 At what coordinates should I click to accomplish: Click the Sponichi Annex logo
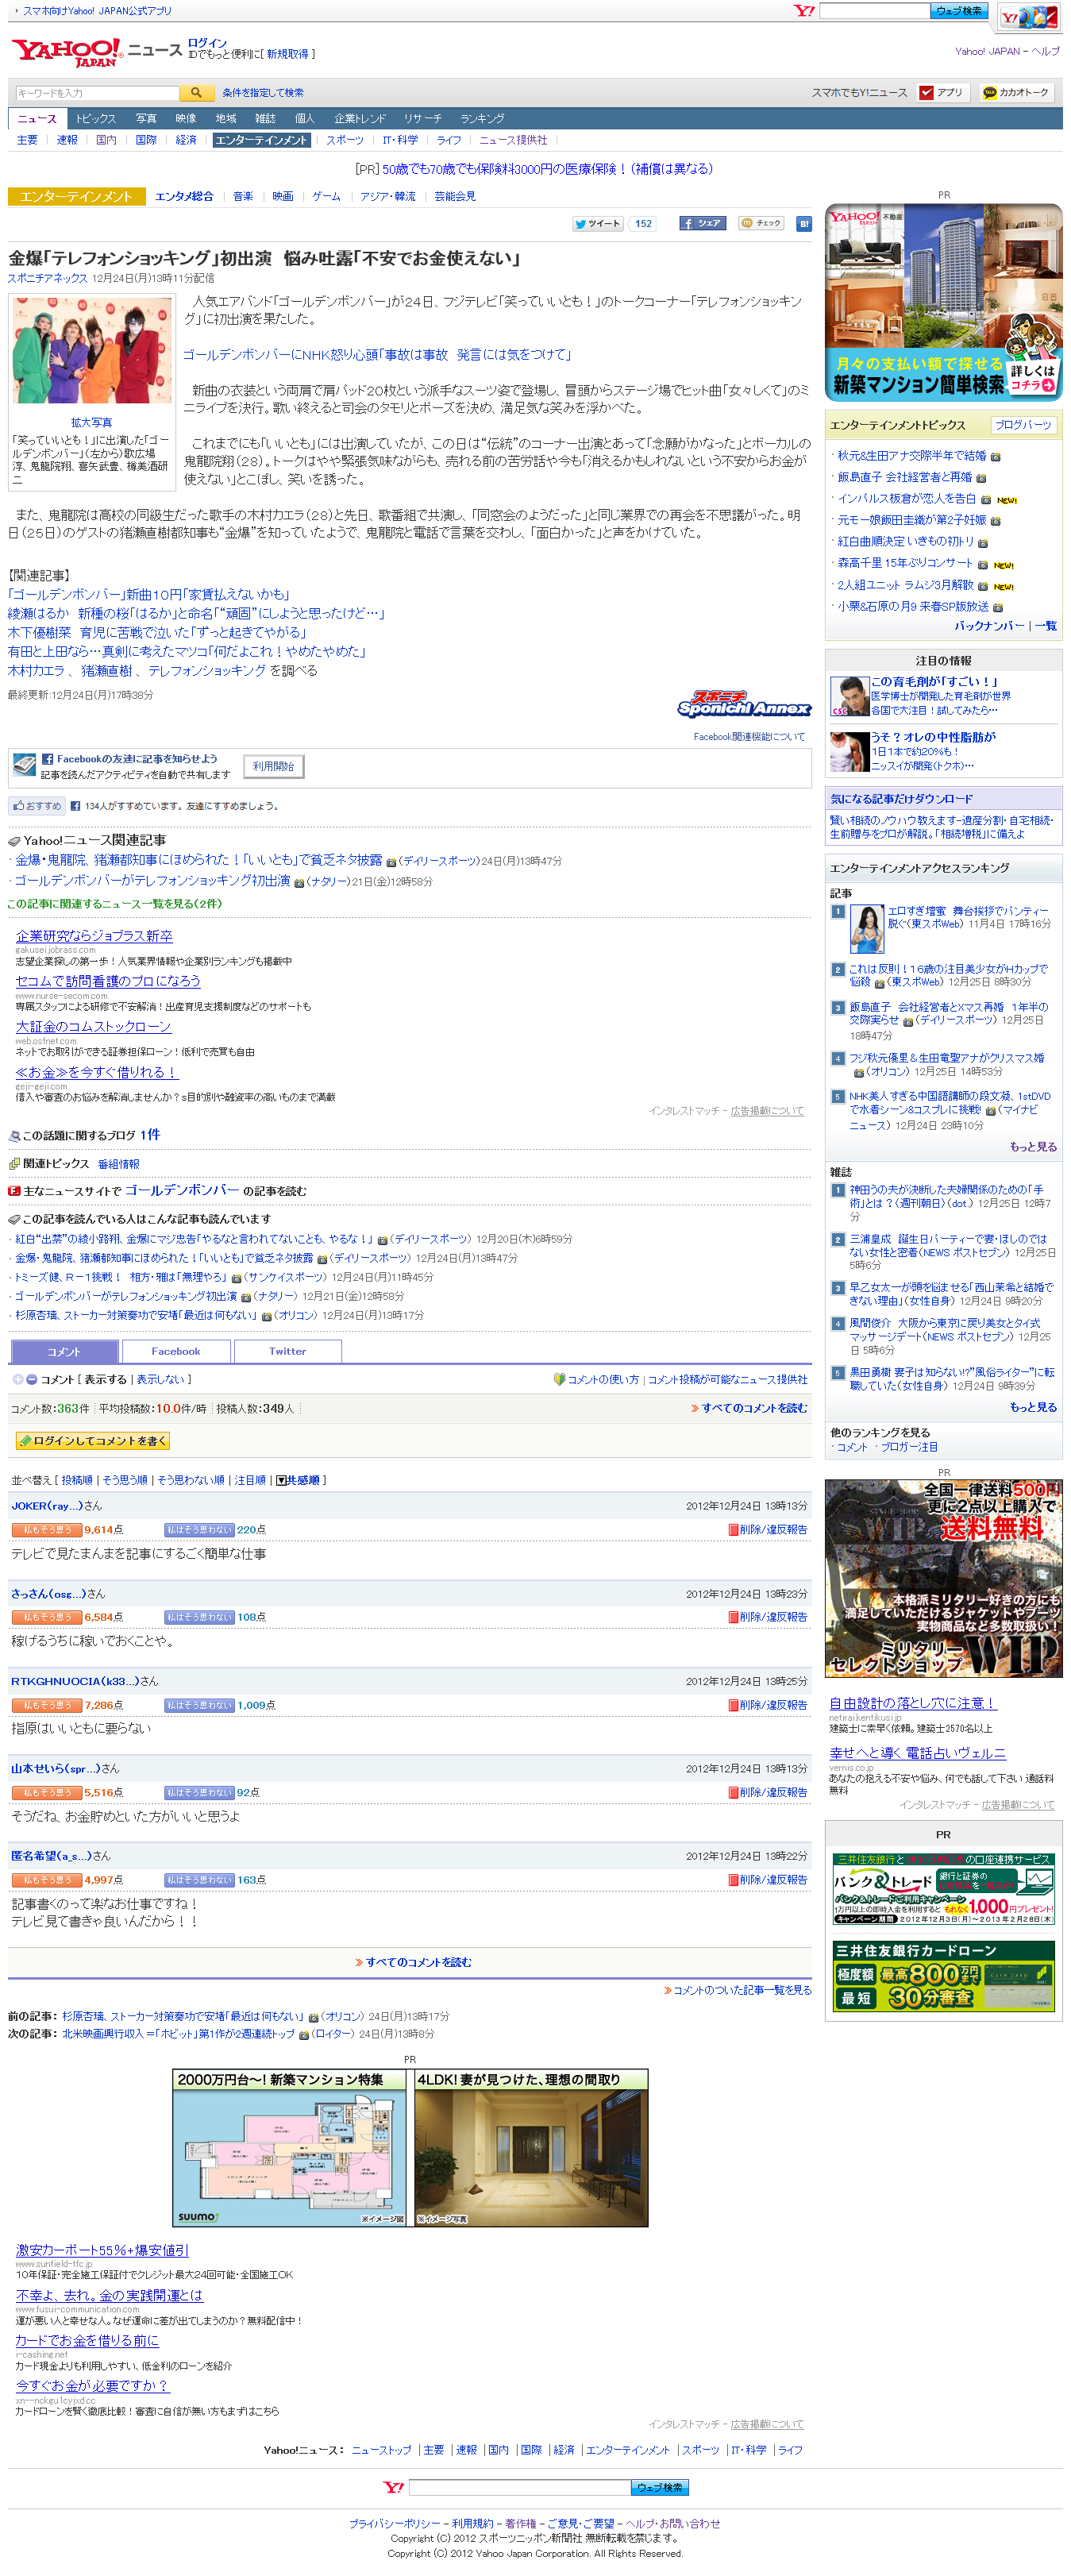point(743,704)
